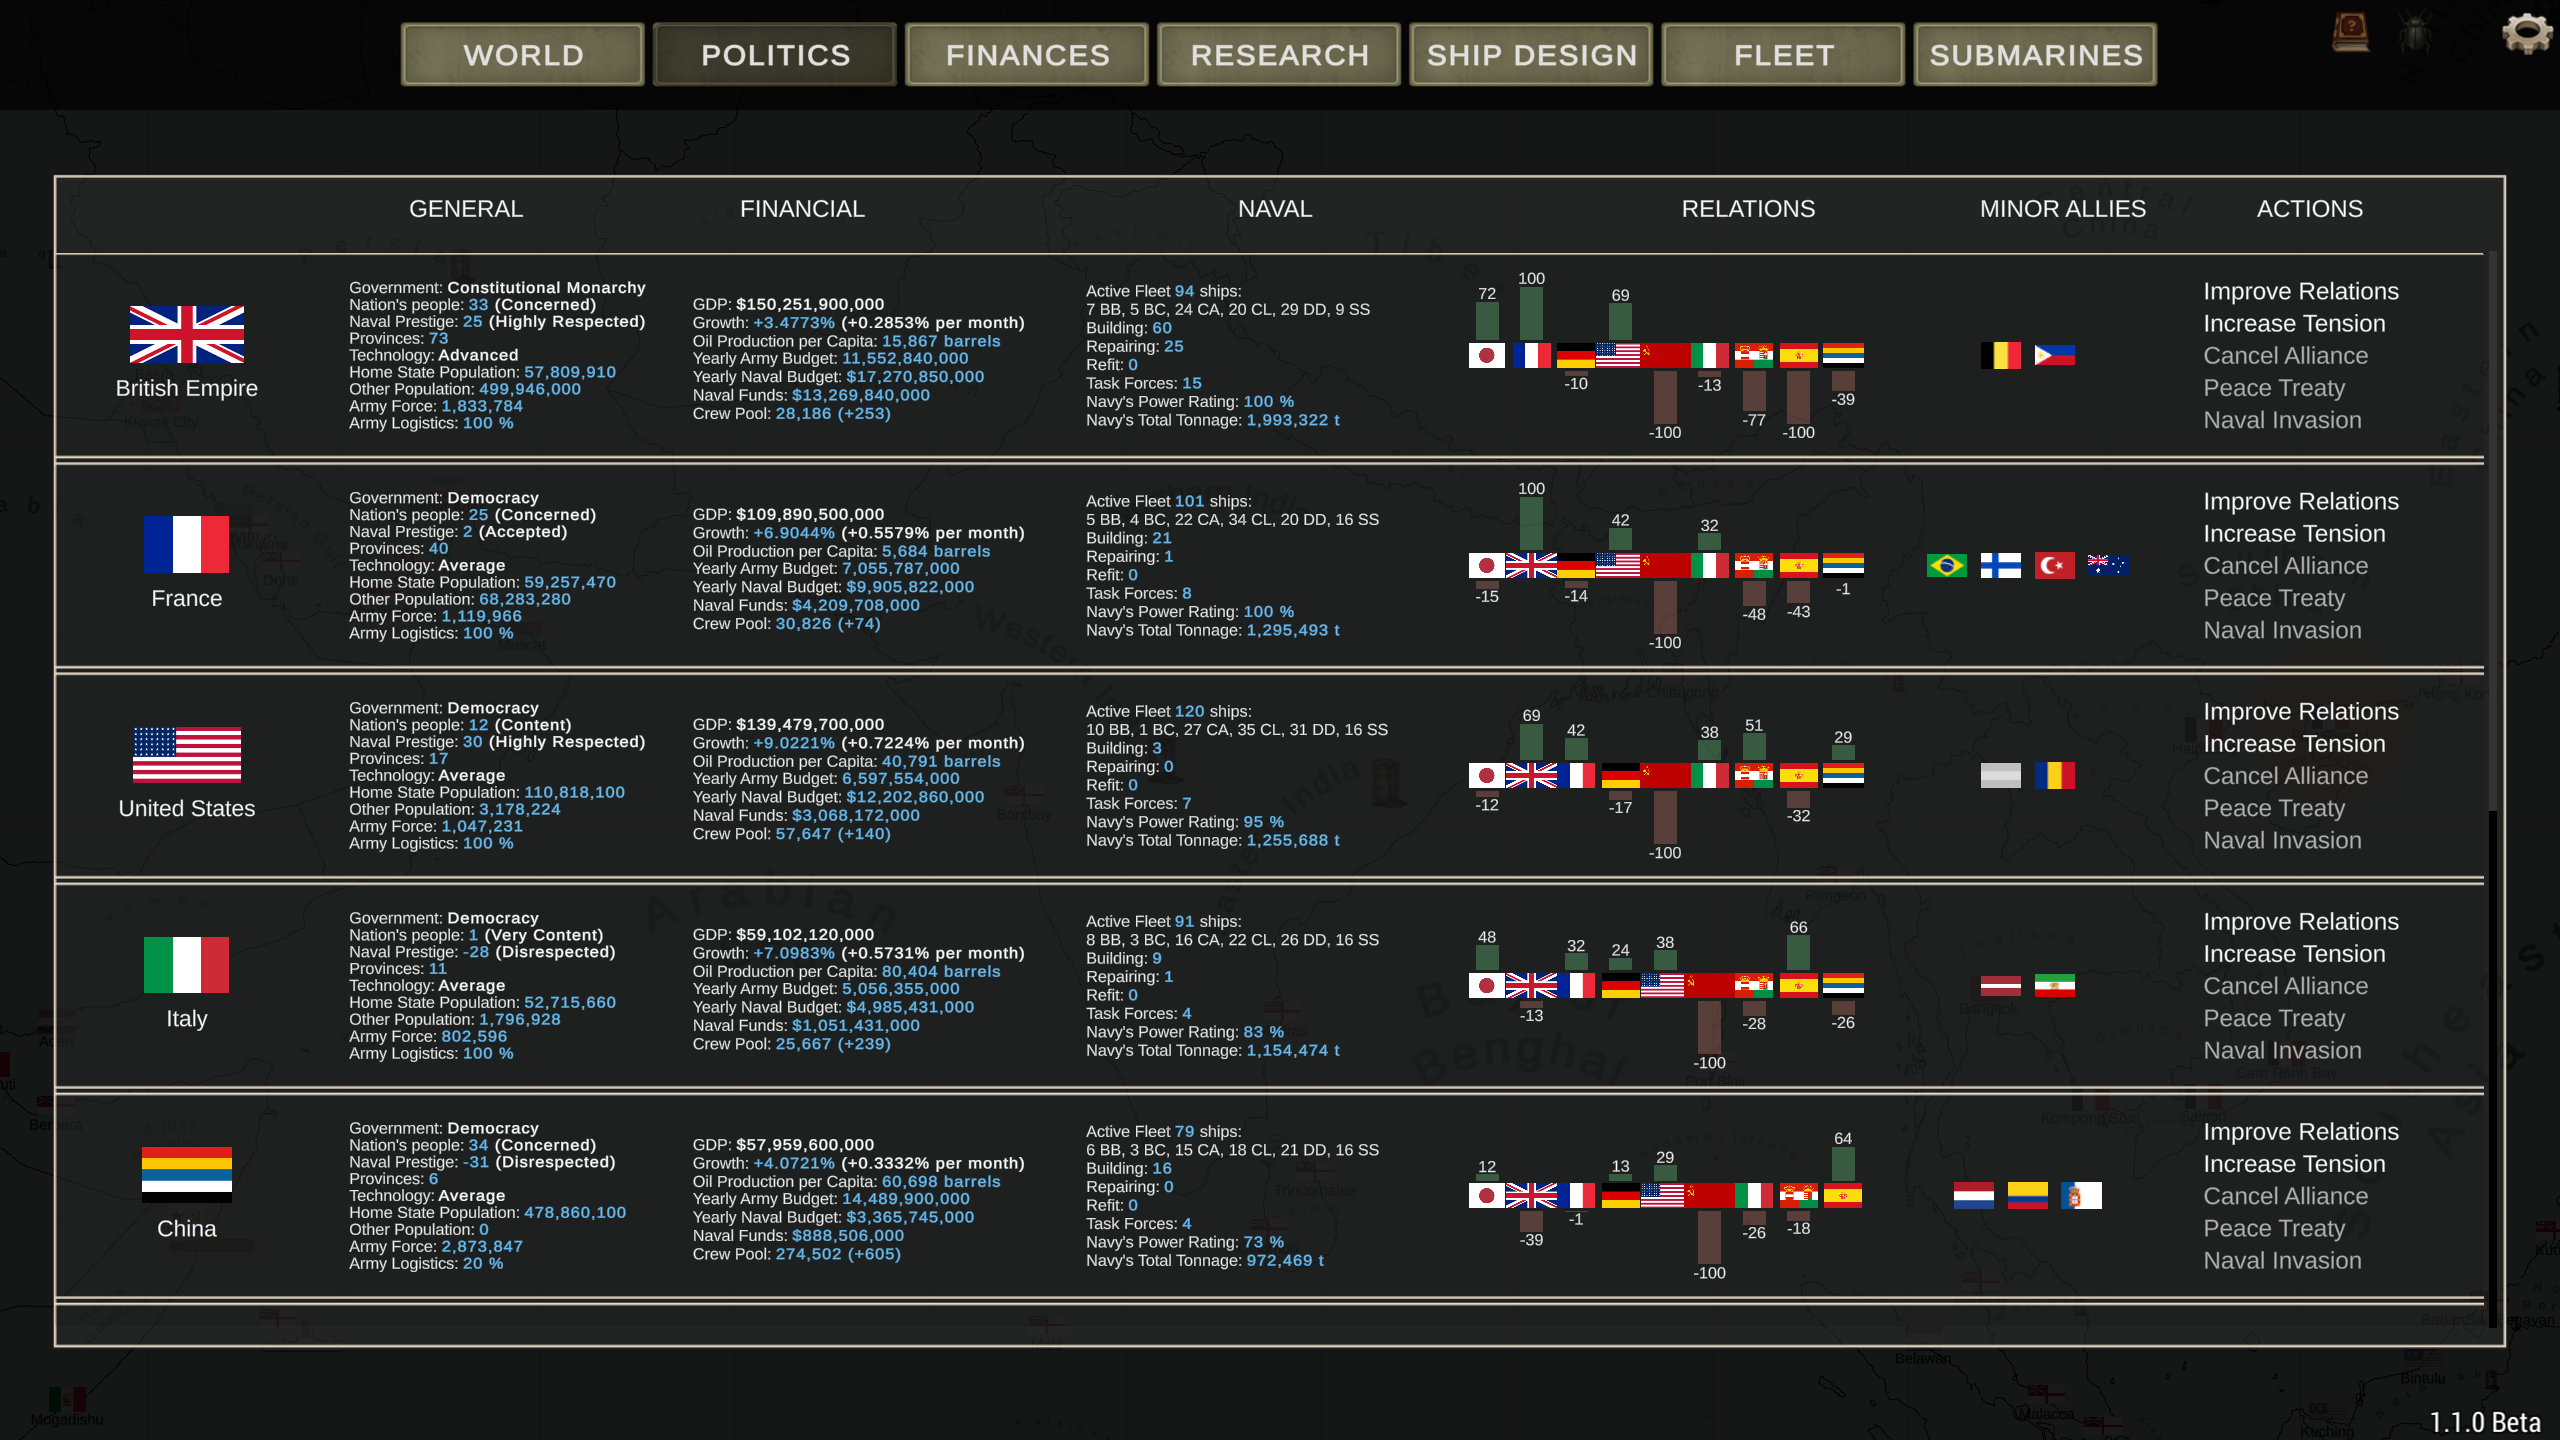Click Philippines flag in British minor allies
Screen dimensions: 2560x1440
[x=2055, y=355]
